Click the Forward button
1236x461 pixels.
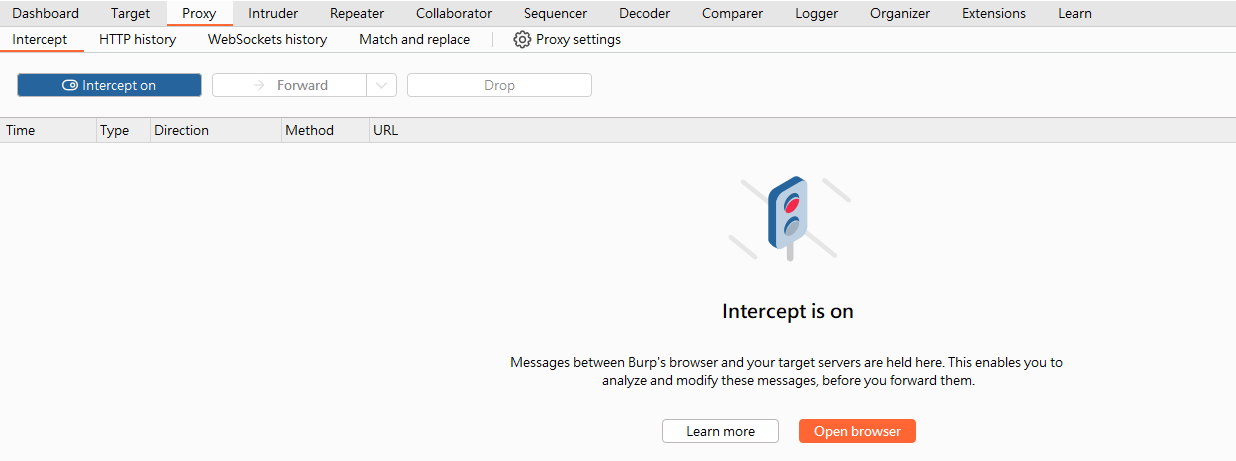pyautogui.click(x=290, y=85)
